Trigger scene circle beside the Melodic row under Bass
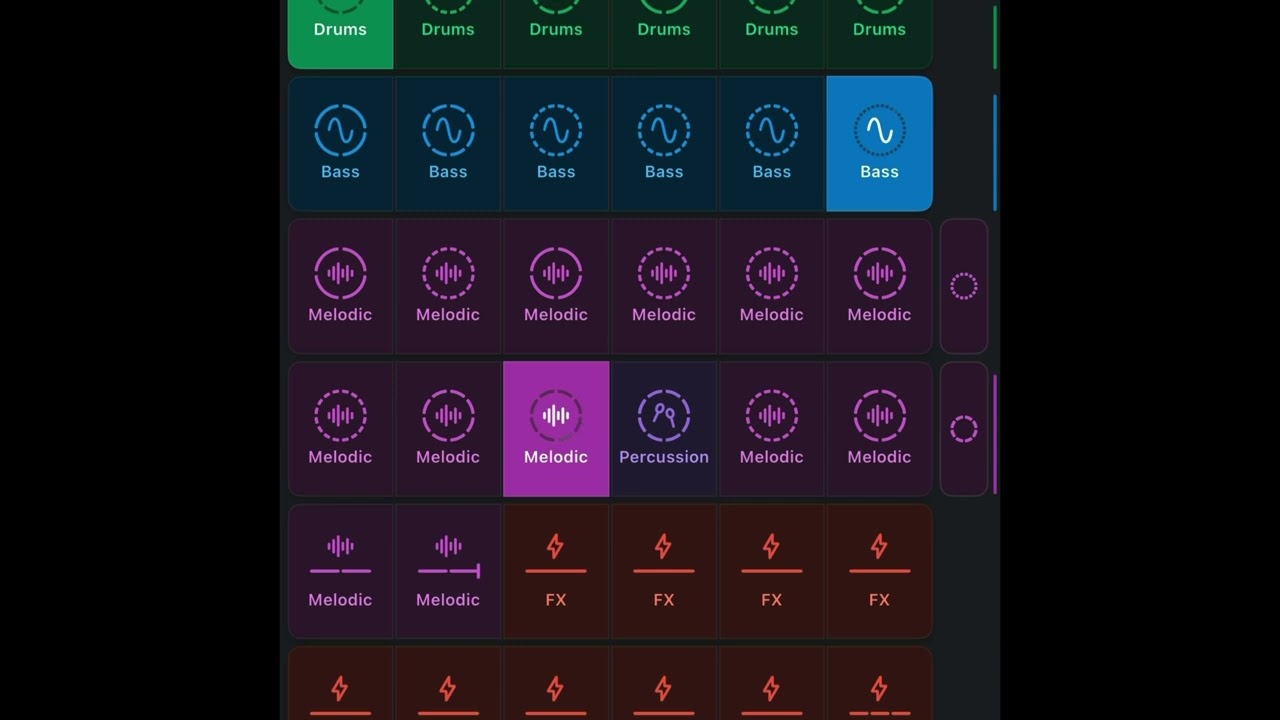 coord(964,287)
